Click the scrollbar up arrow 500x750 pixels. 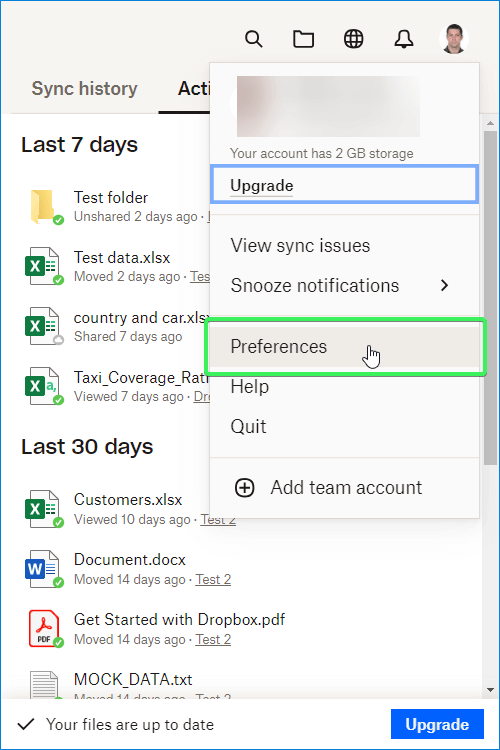click(x=490, y=123)
